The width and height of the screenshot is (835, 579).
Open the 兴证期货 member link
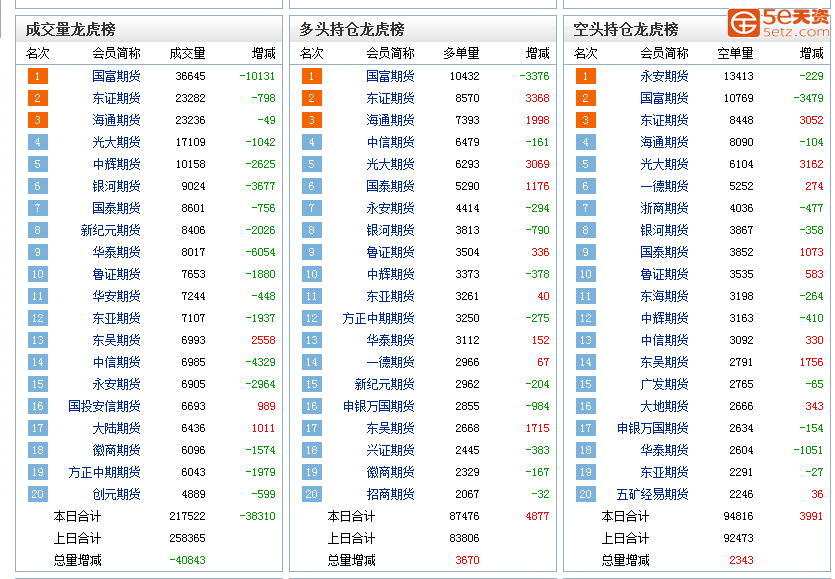pos(390,450)
